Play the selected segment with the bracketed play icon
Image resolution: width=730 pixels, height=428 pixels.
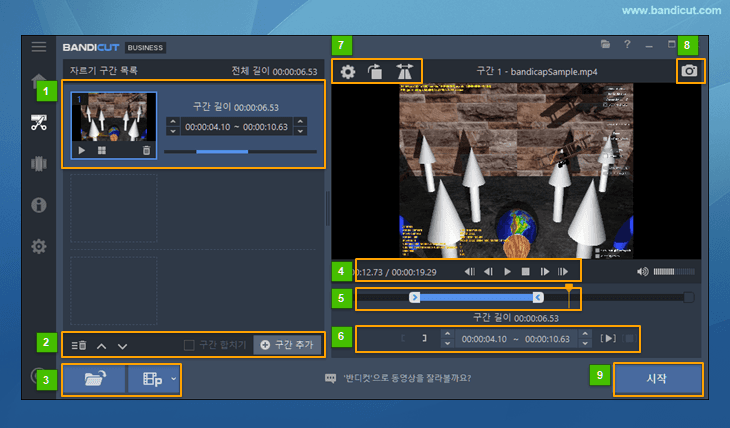608,339
